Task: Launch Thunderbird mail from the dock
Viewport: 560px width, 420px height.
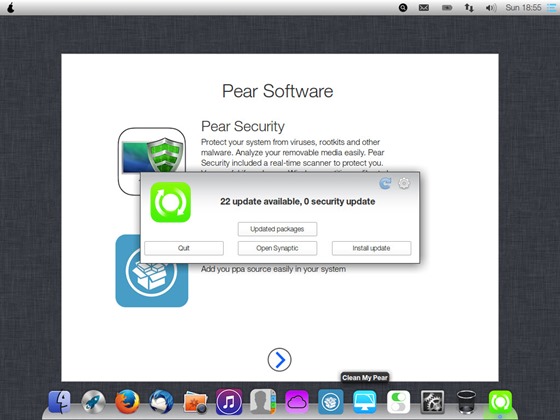Action: pos(161,402)
